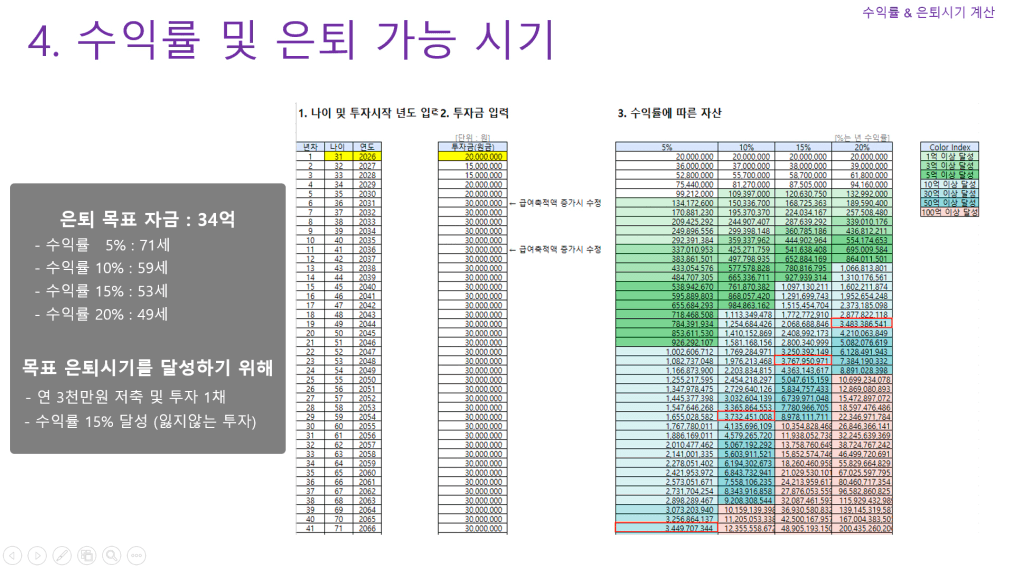Click the year cell '2044'
1014x568 pixels.
pyautogui.click(x=367, y=323)
